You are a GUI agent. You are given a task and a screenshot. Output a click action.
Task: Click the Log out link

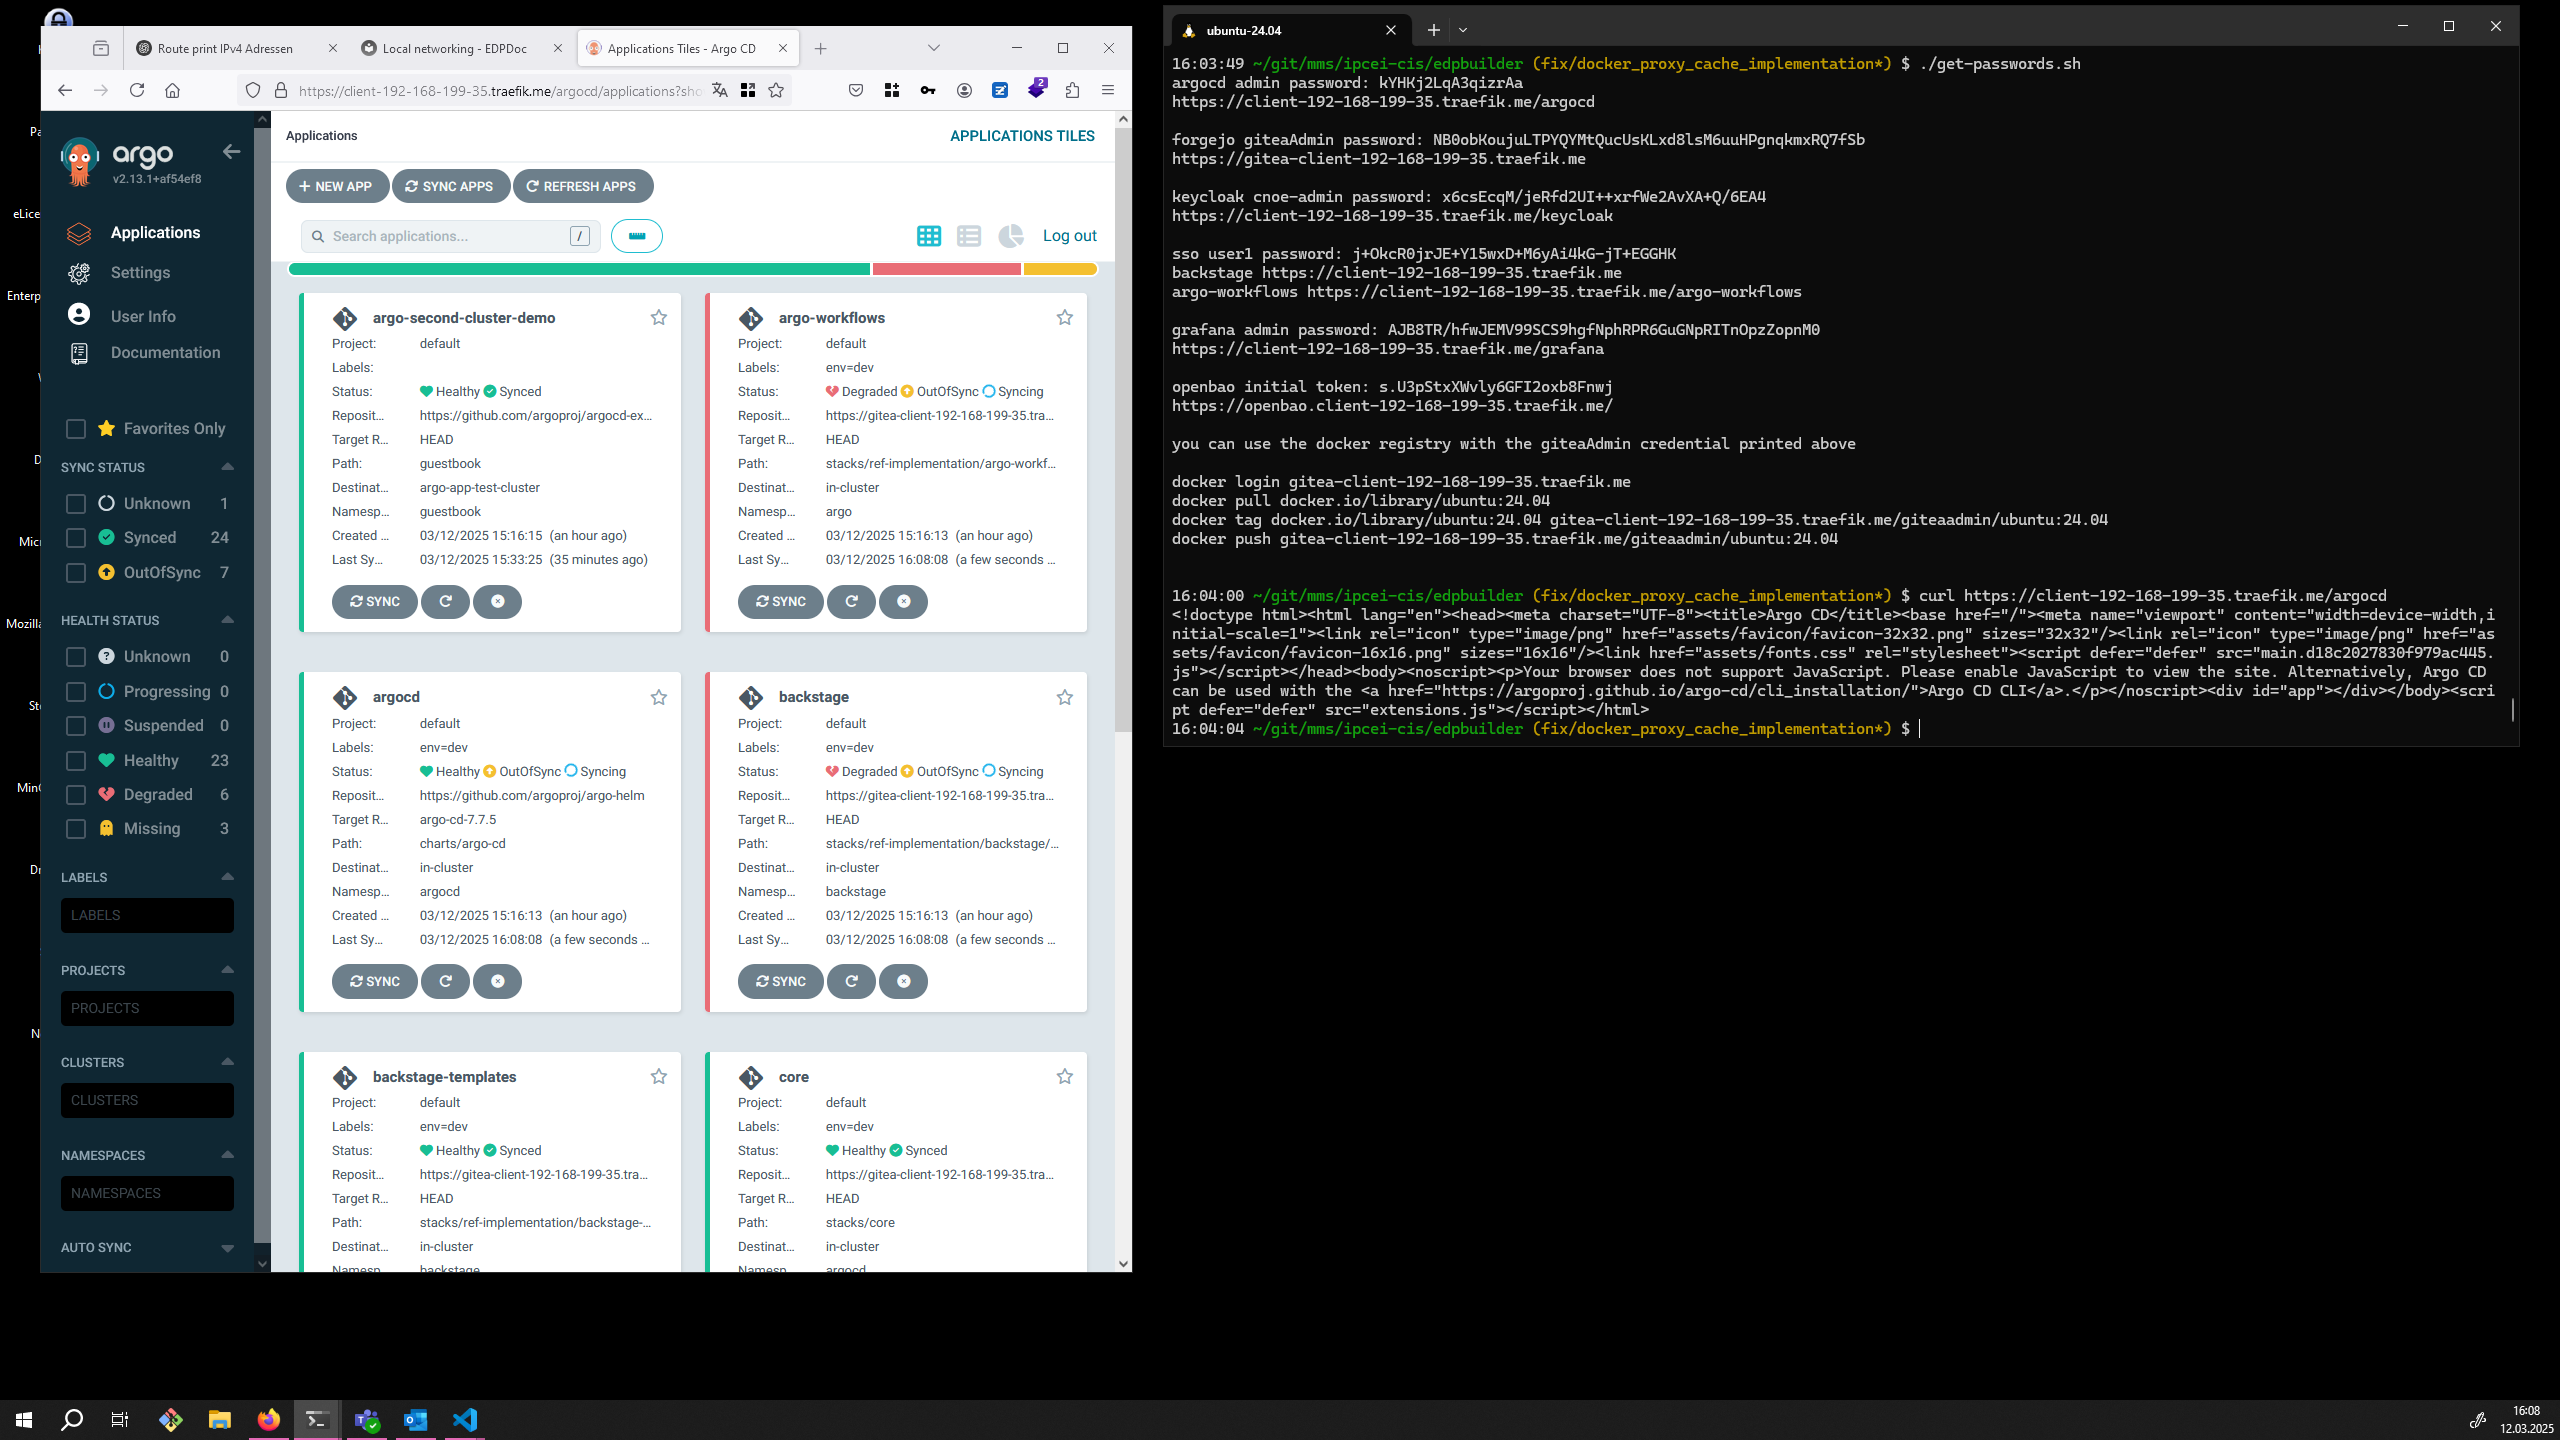[1070, 236]
